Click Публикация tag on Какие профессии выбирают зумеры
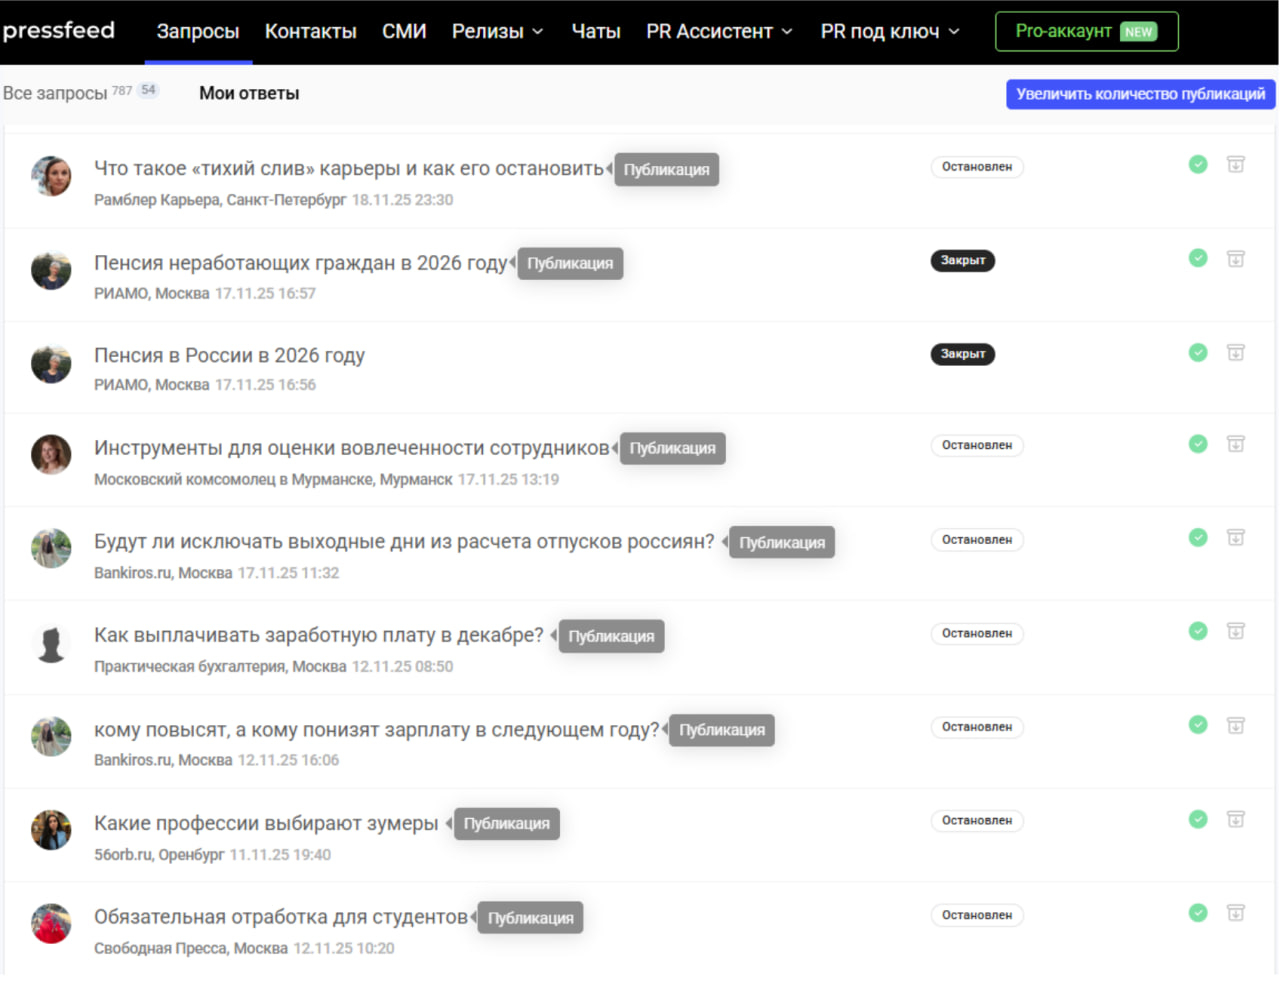 [x=506, y=823]
